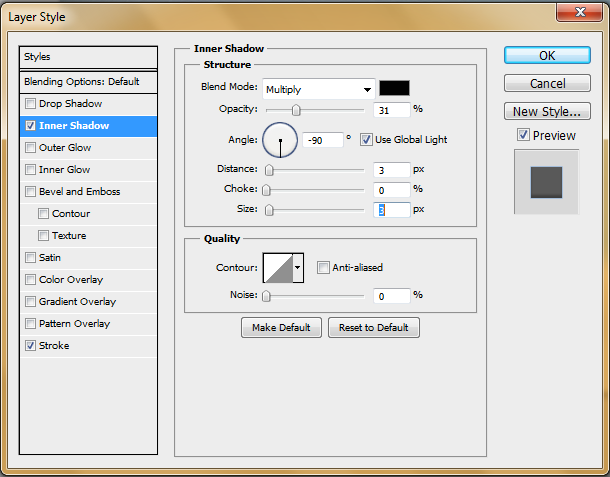Open the Blend Mode dropdown
Screen dimensions: 610x477
[x=319, y=89]
